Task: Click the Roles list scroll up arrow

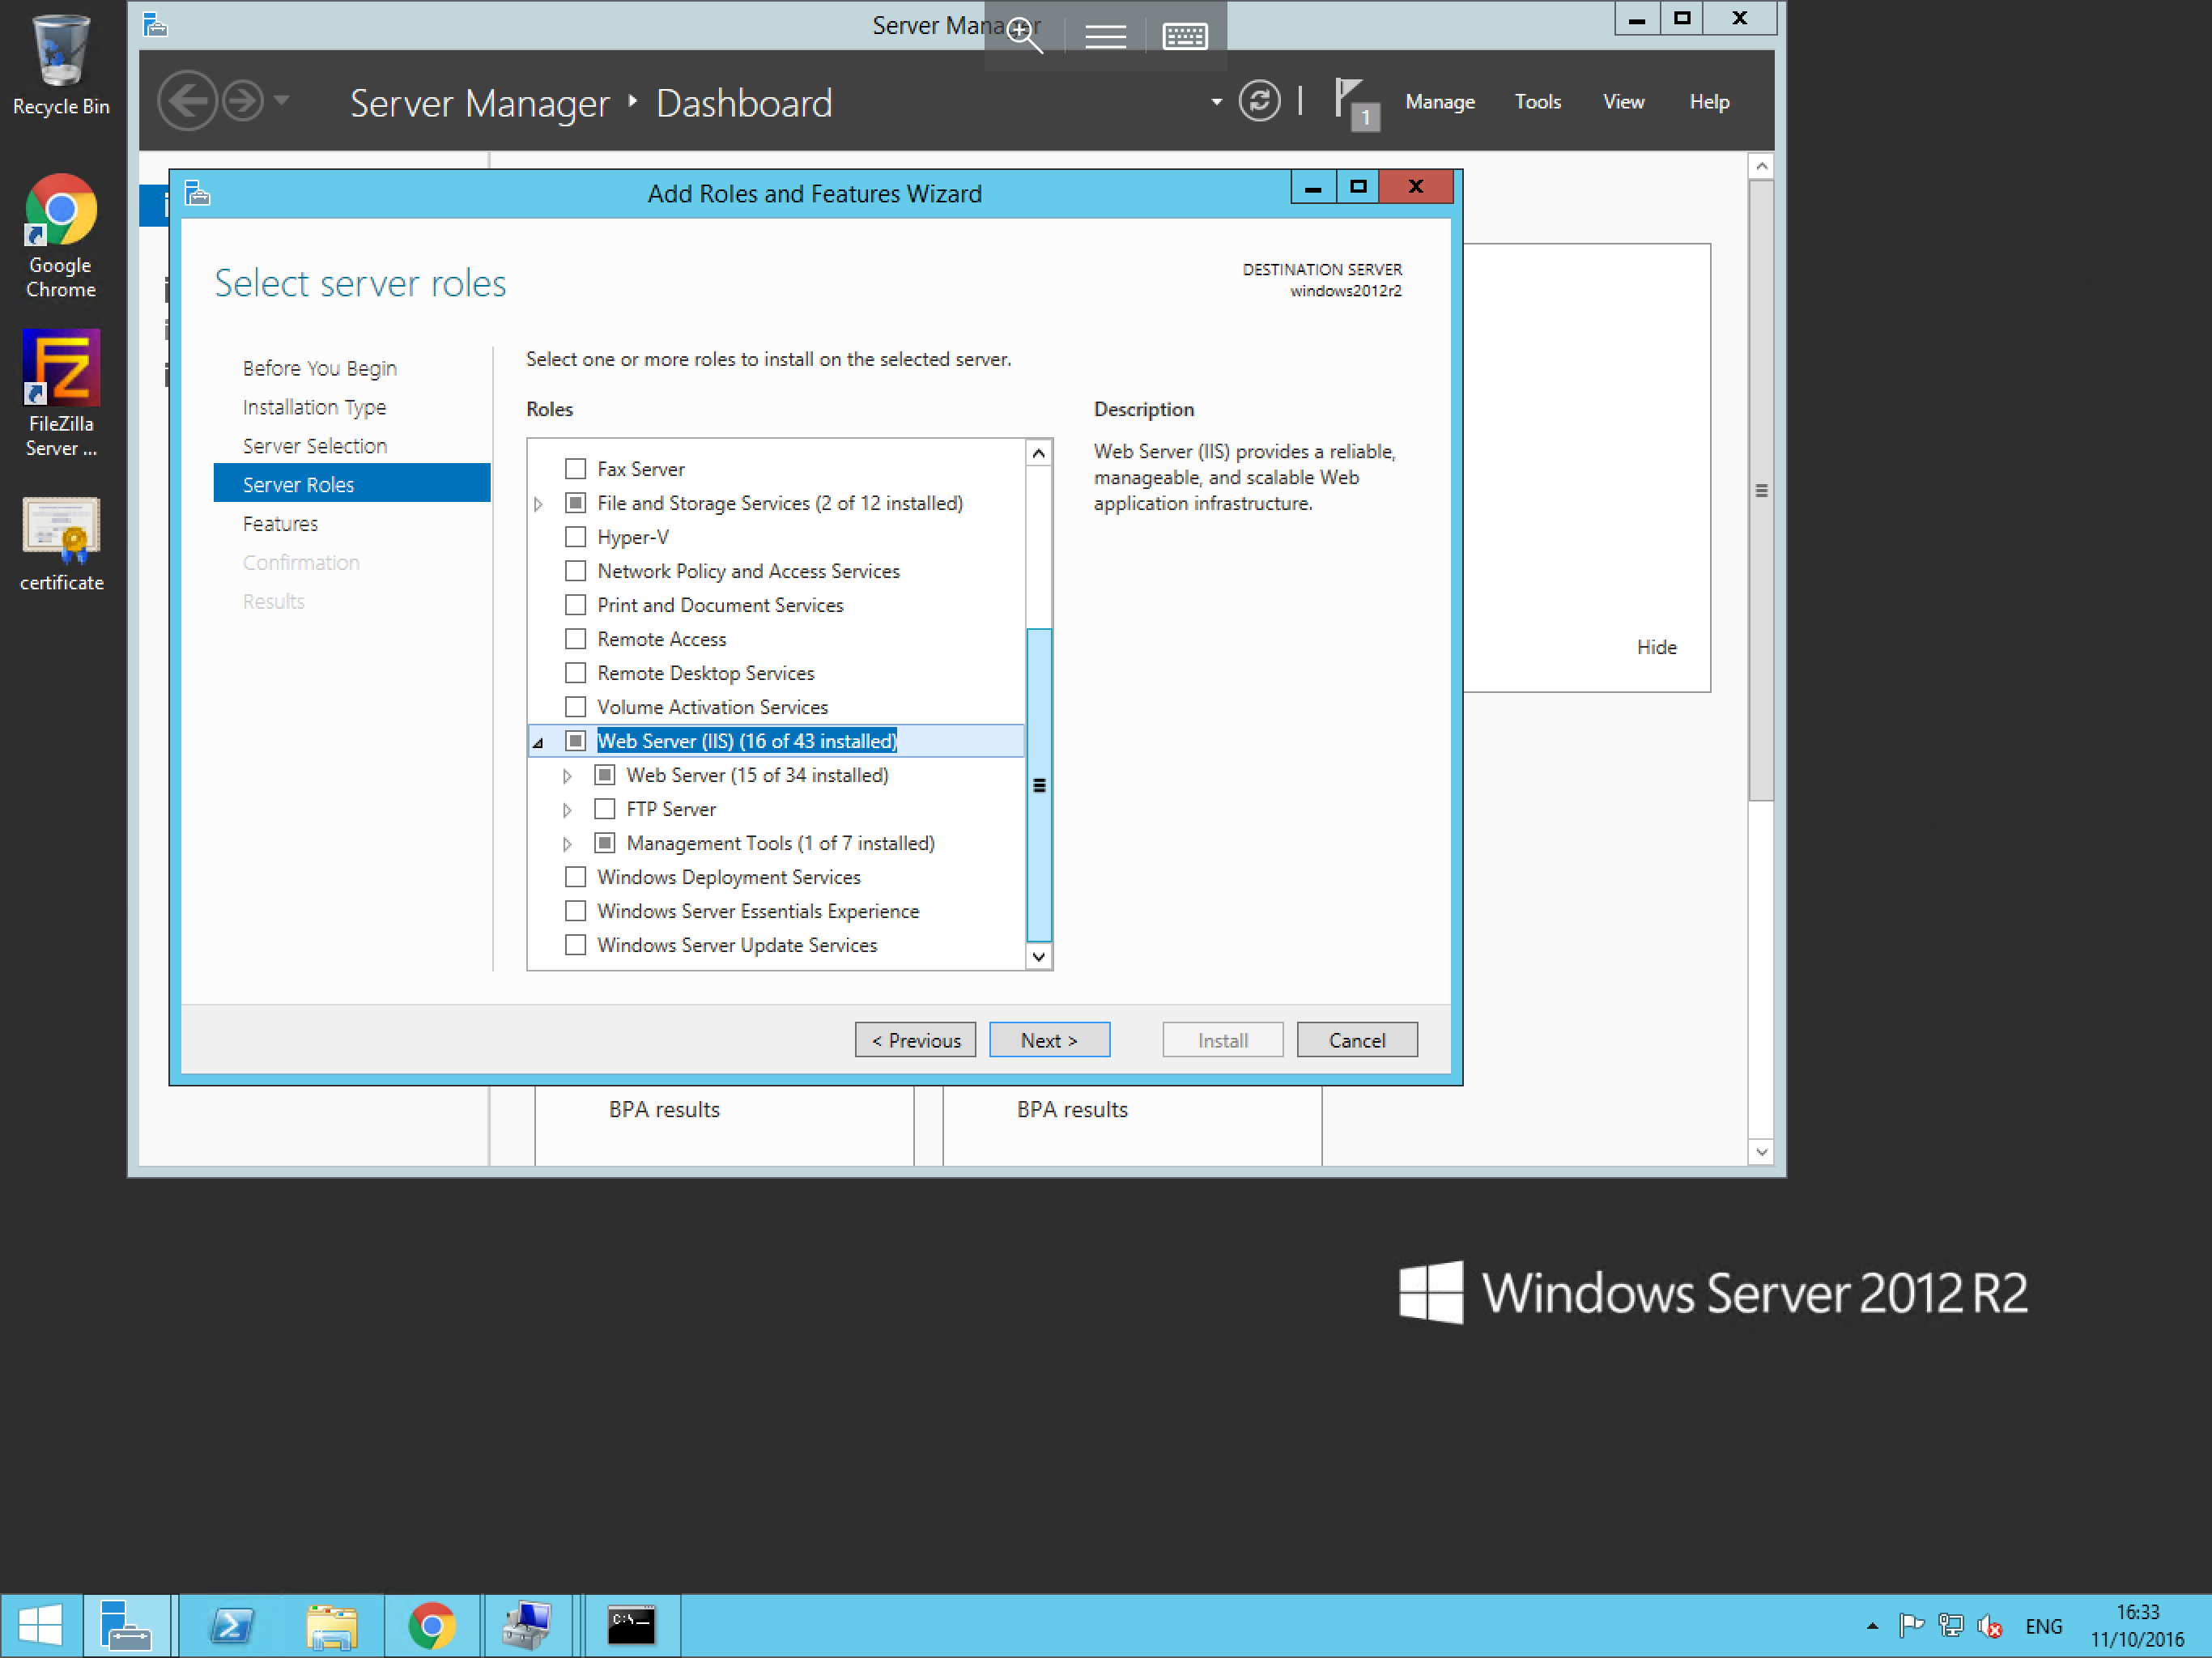Action: [1039, 453]
